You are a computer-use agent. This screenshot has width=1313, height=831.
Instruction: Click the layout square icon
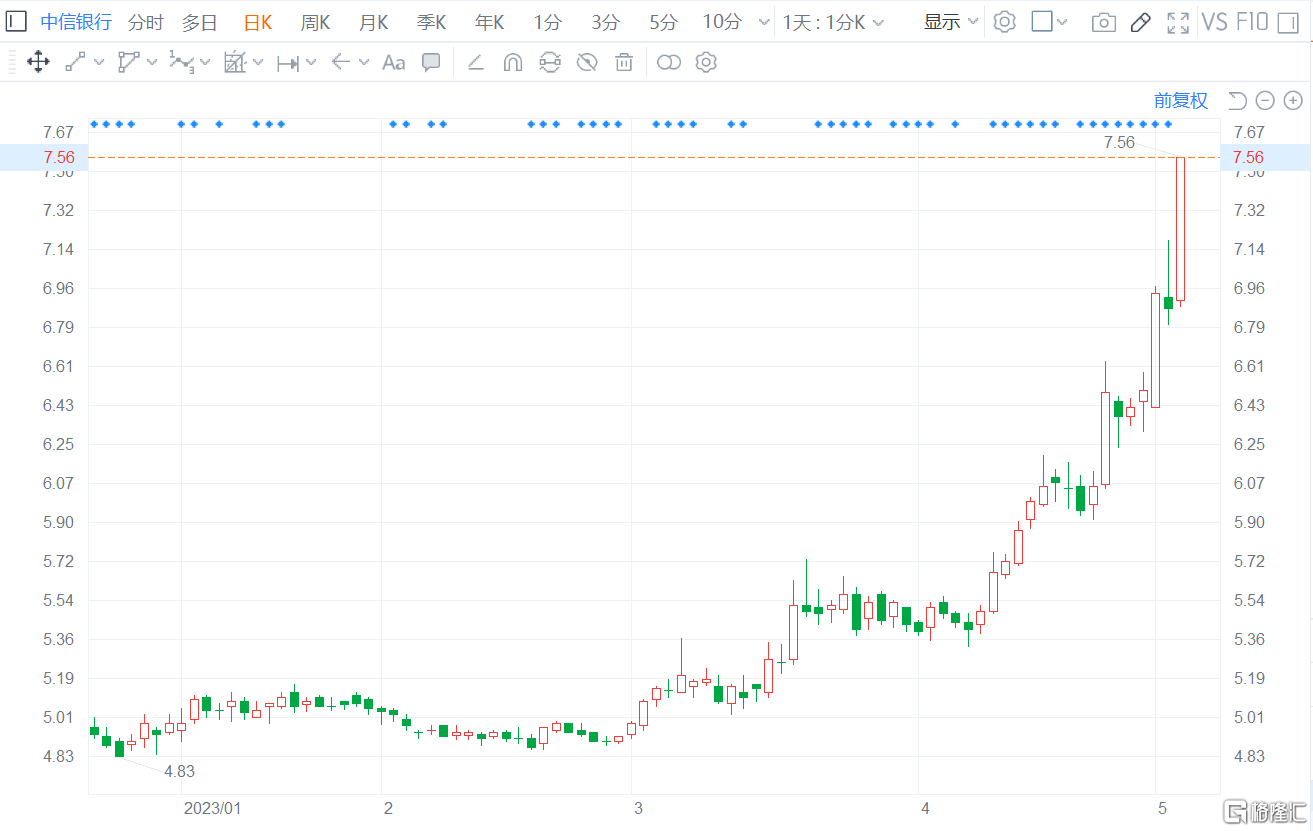(1042, 21)
